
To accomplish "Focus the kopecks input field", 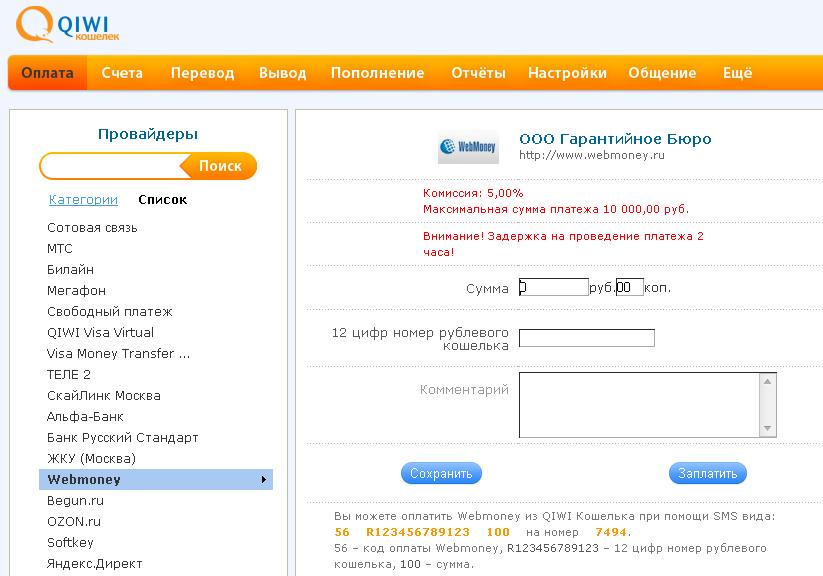I will 629,287.
